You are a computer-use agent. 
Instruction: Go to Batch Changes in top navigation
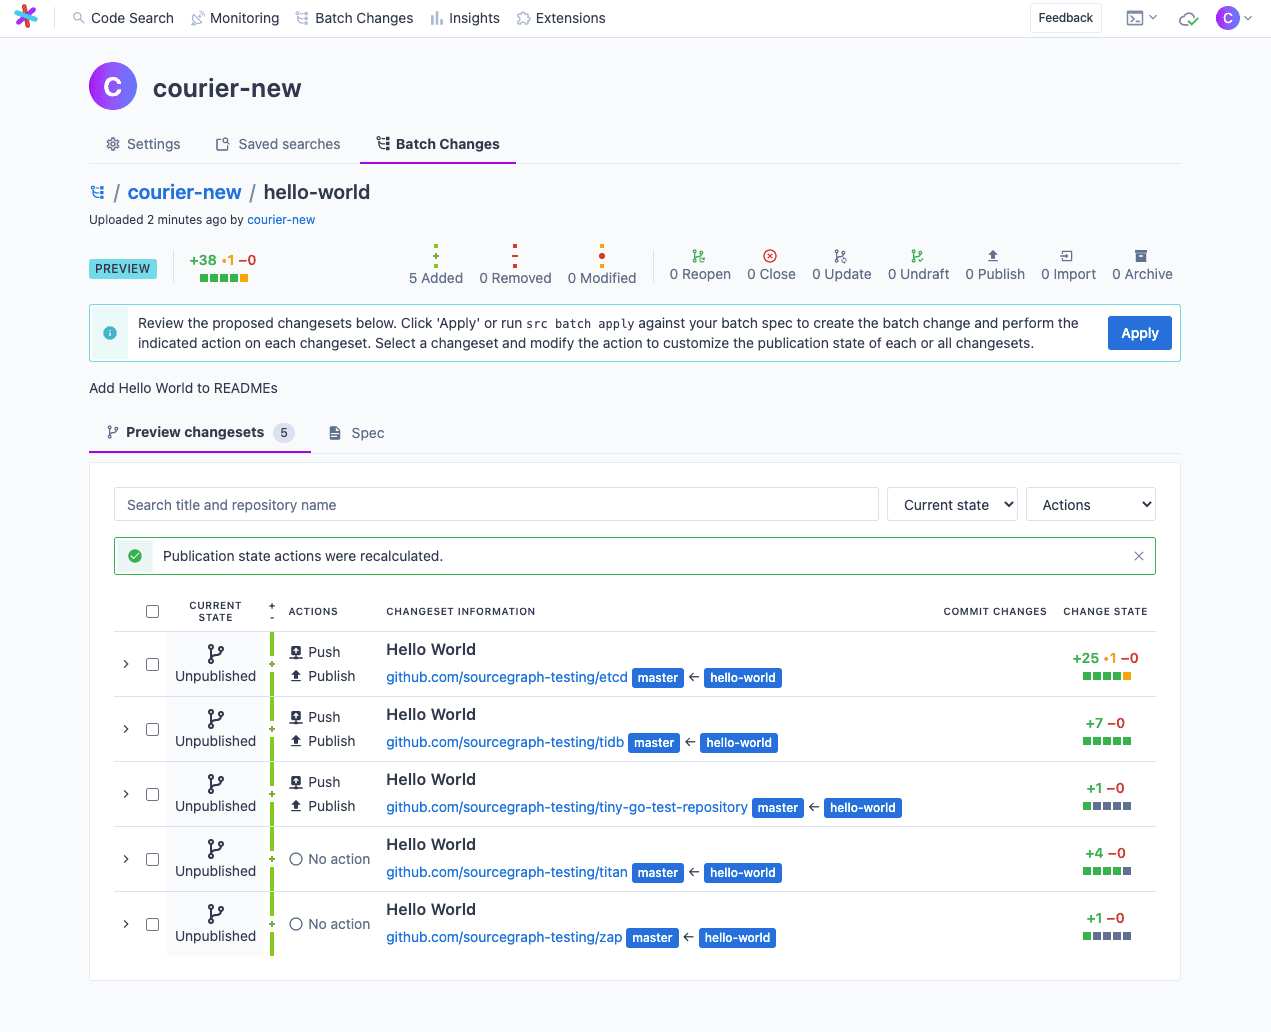[355, 18]
